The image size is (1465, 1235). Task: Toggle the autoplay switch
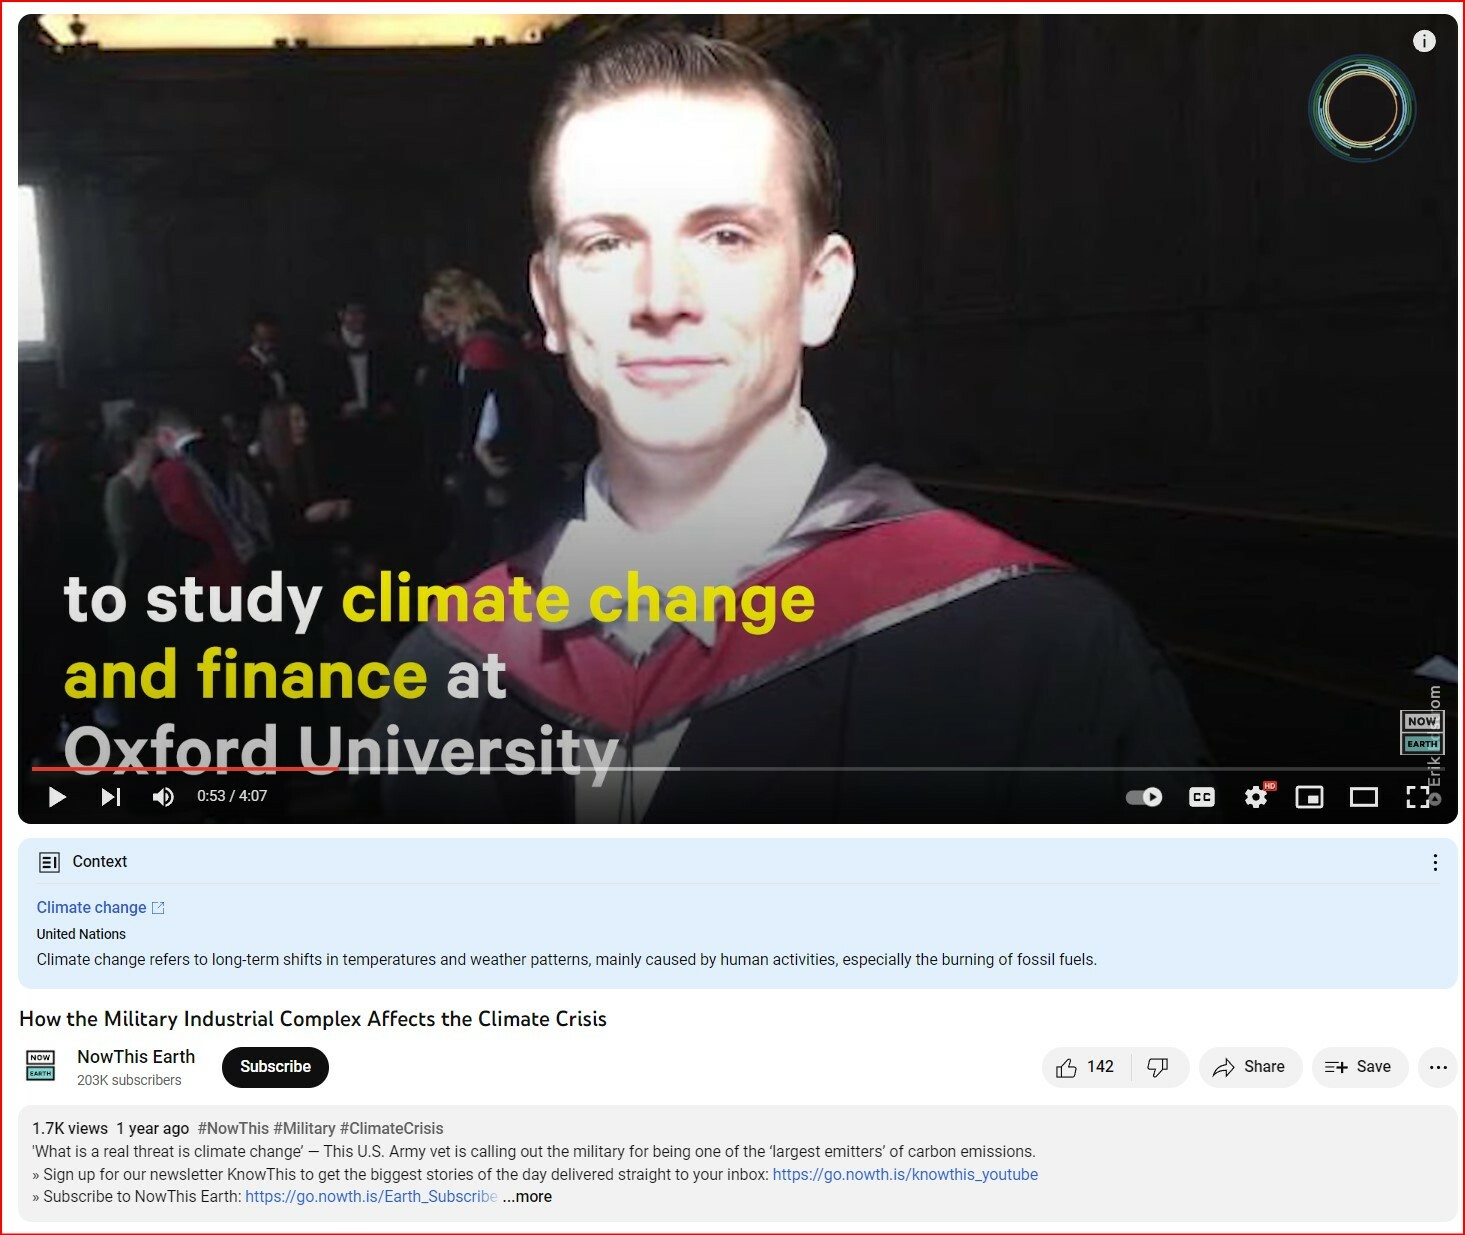(x=1144, y=797)
